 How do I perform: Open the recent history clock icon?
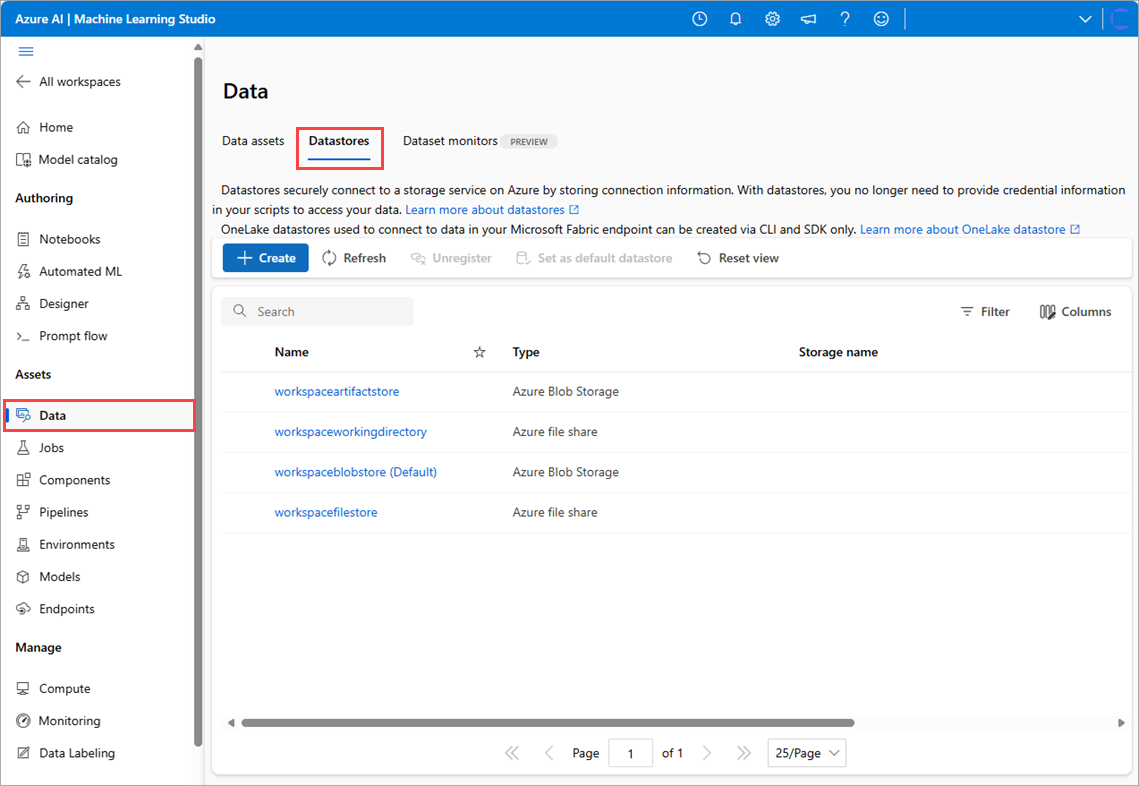(x=700, y=19)
